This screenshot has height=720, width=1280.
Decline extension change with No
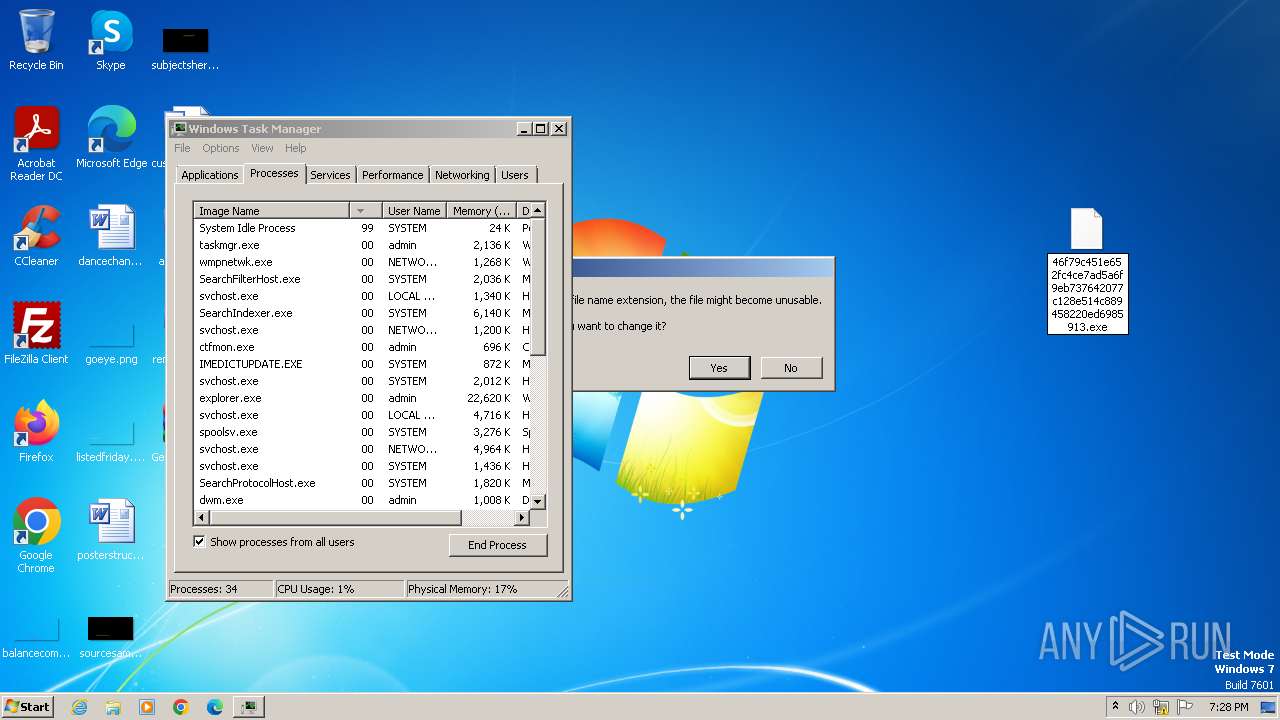tap(791, 368)
